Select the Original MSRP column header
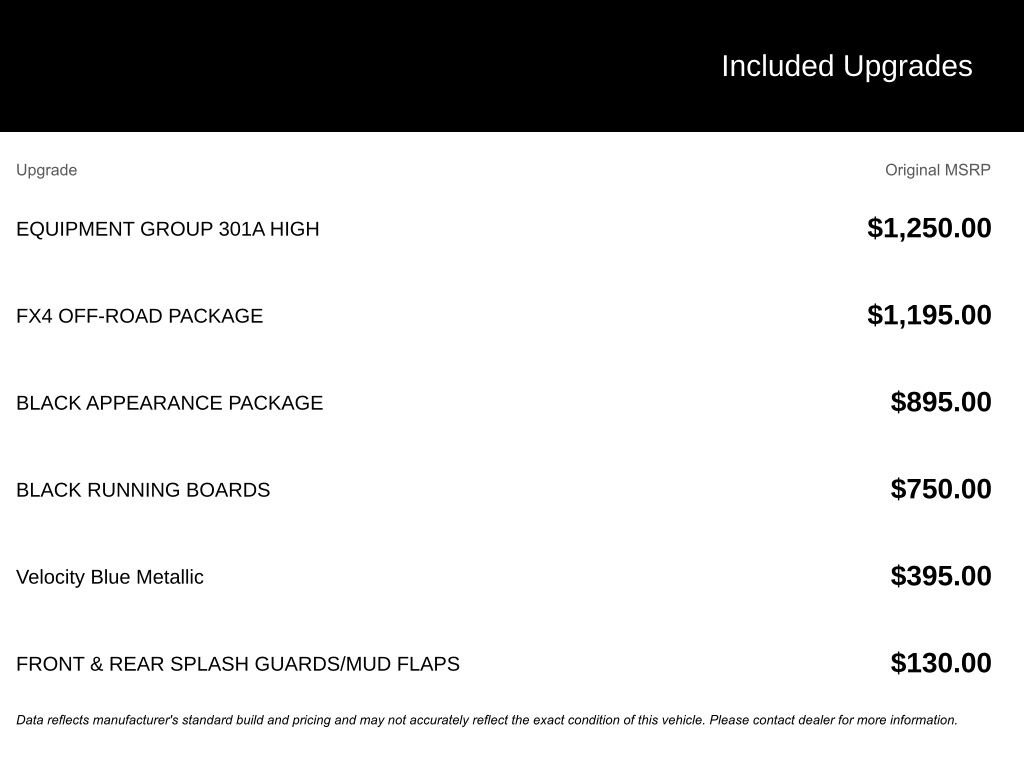The height and width of the screenshot is (768, 1024). click(x=937, y=170)
